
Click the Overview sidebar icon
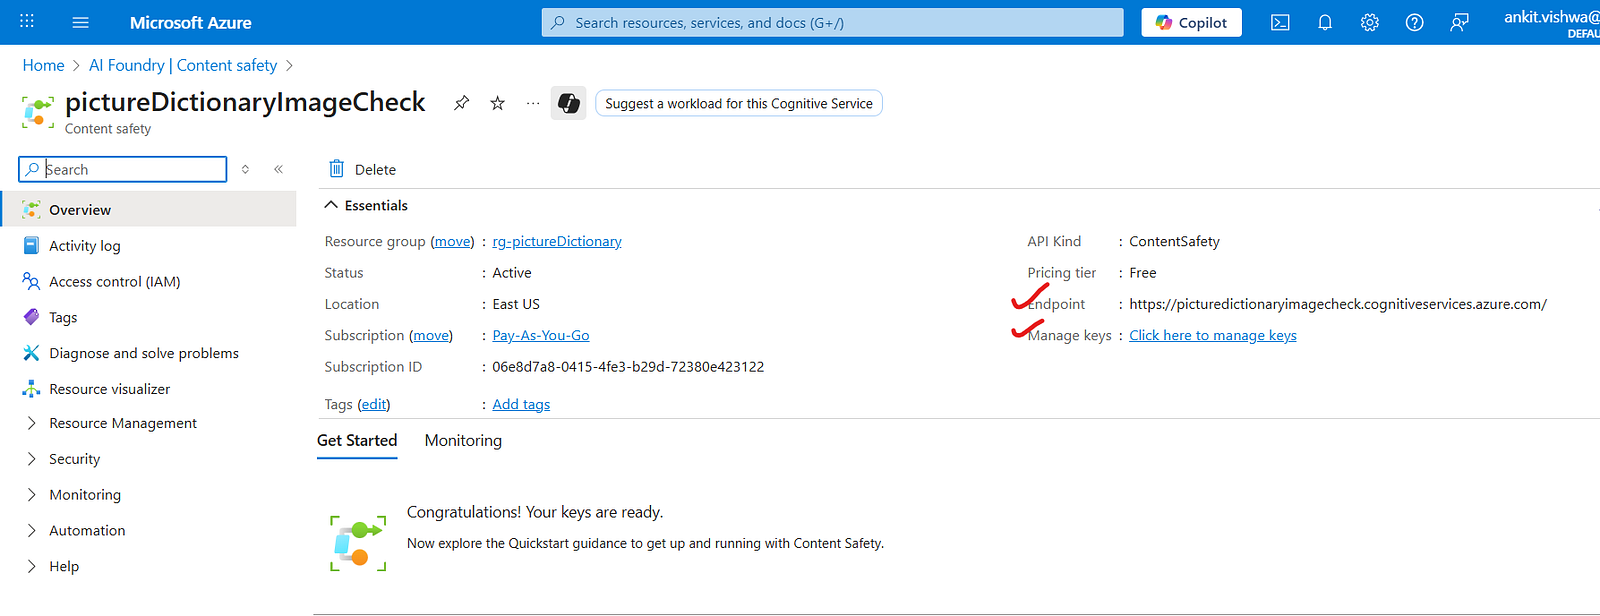(x=31, y=210)
